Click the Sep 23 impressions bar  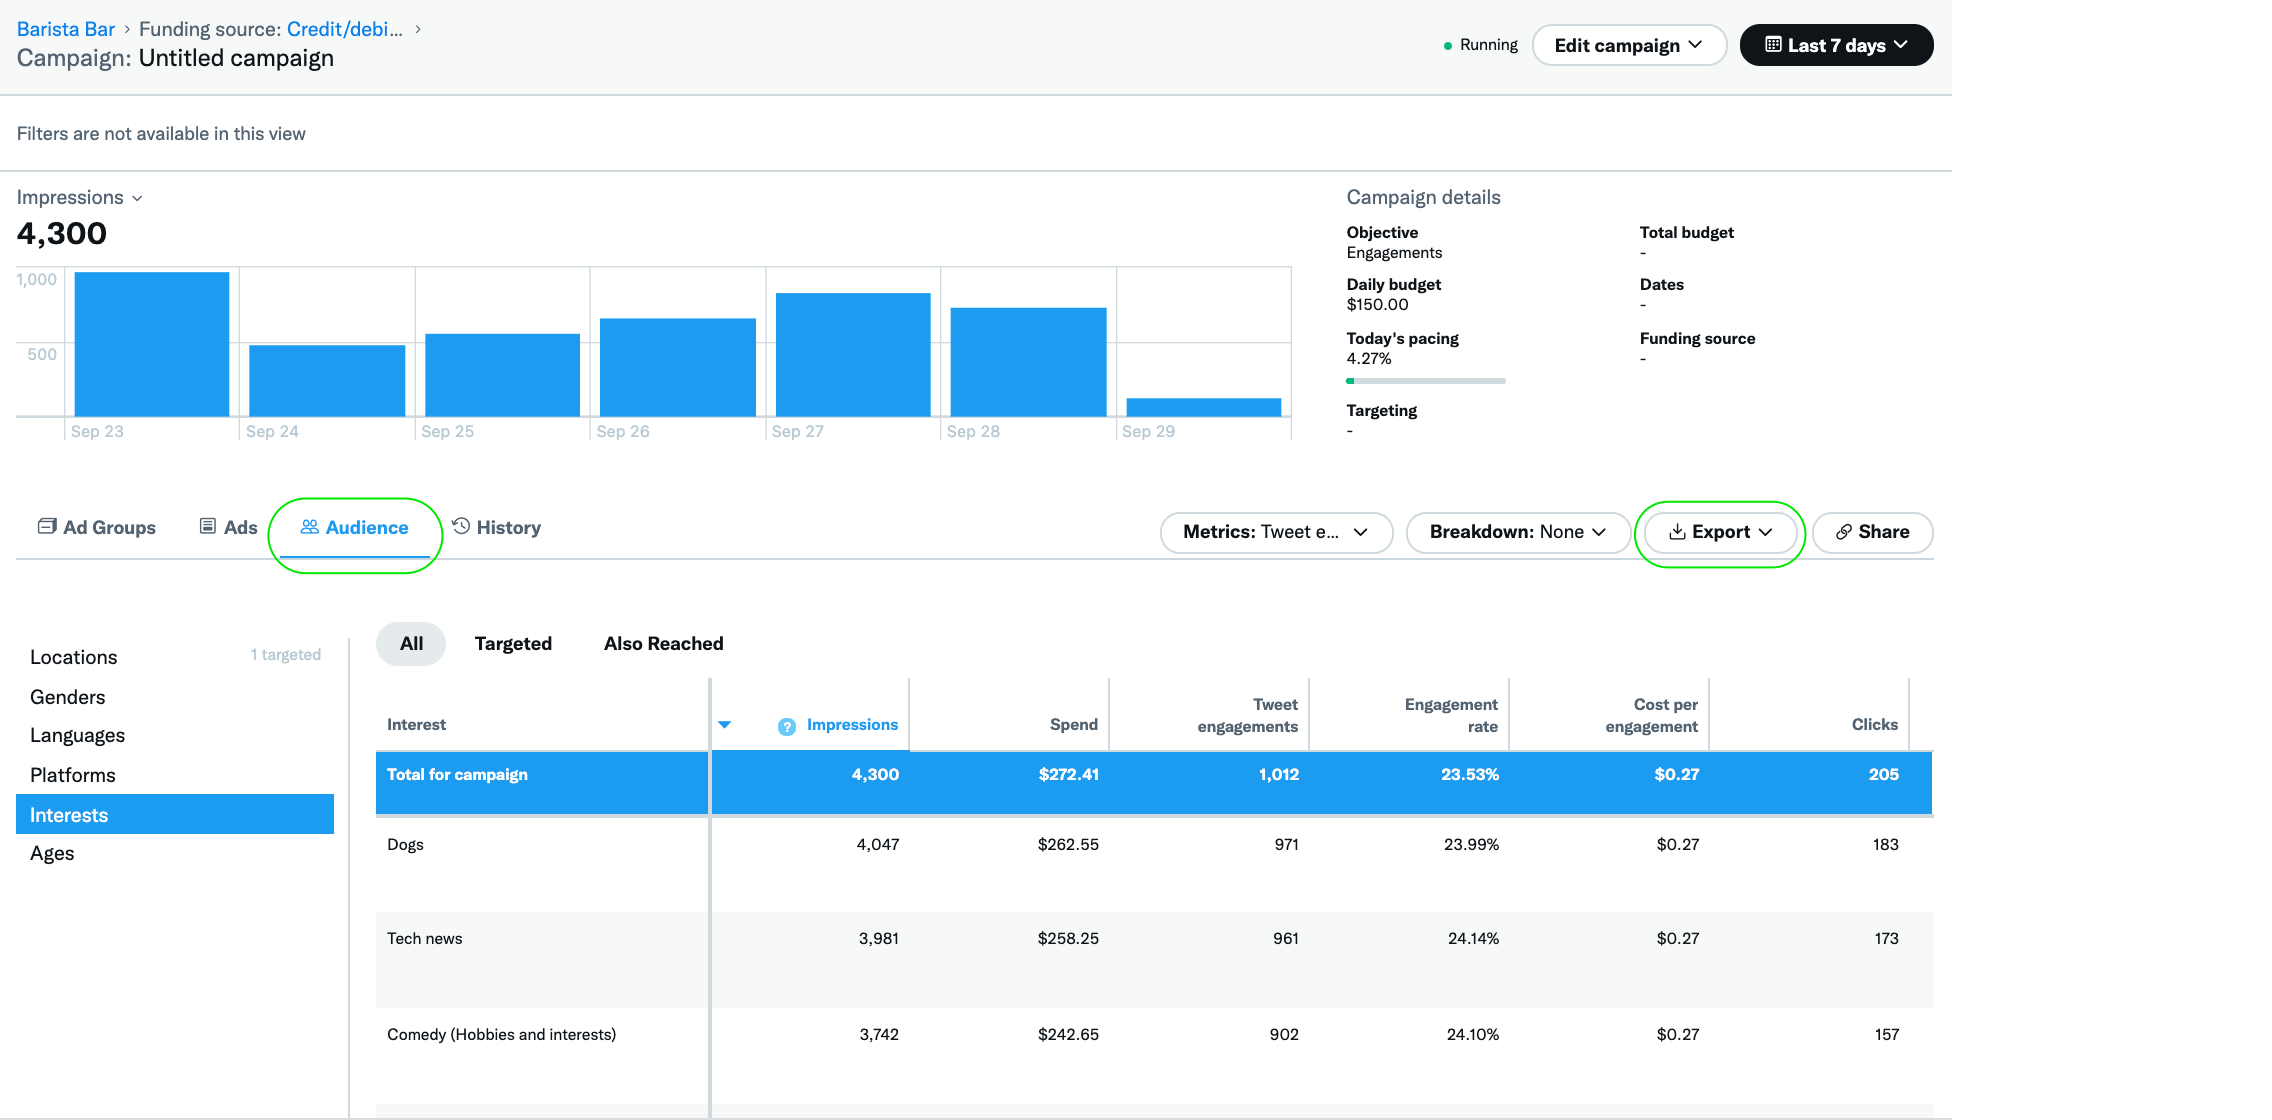pos(152,344)
